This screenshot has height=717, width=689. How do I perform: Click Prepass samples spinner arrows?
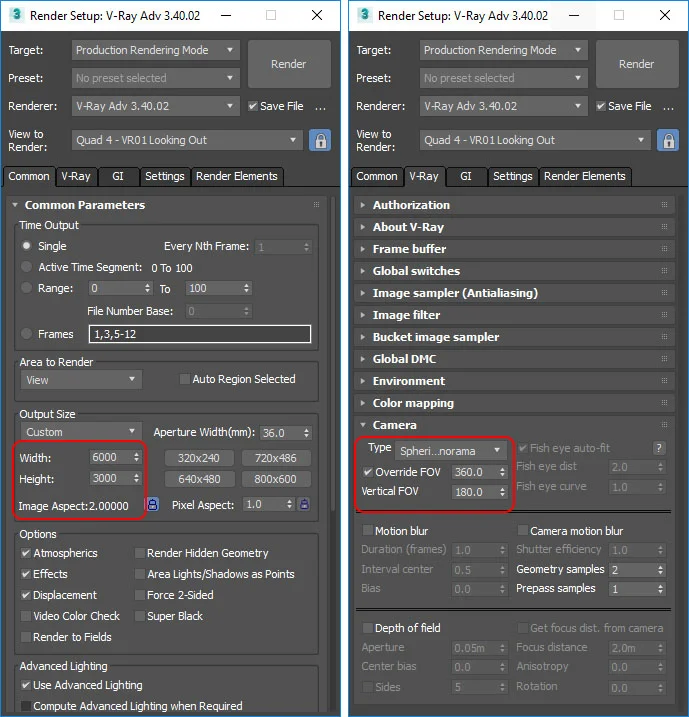660,589
